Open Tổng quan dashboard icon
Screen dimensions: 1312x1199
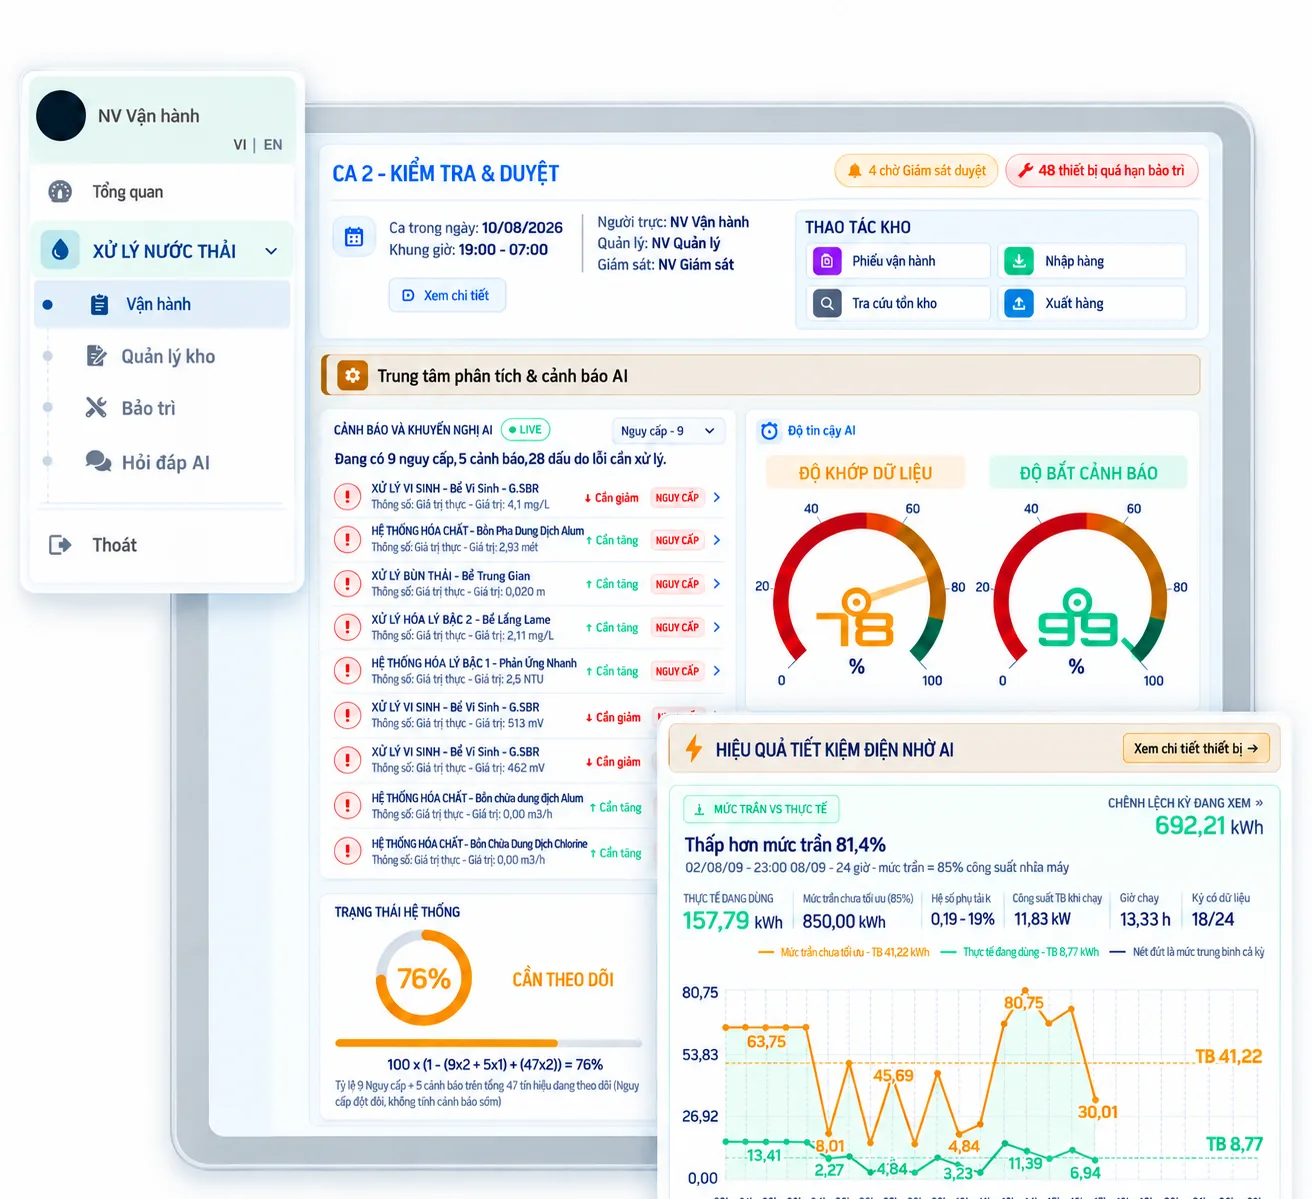[x=60, y=192]
